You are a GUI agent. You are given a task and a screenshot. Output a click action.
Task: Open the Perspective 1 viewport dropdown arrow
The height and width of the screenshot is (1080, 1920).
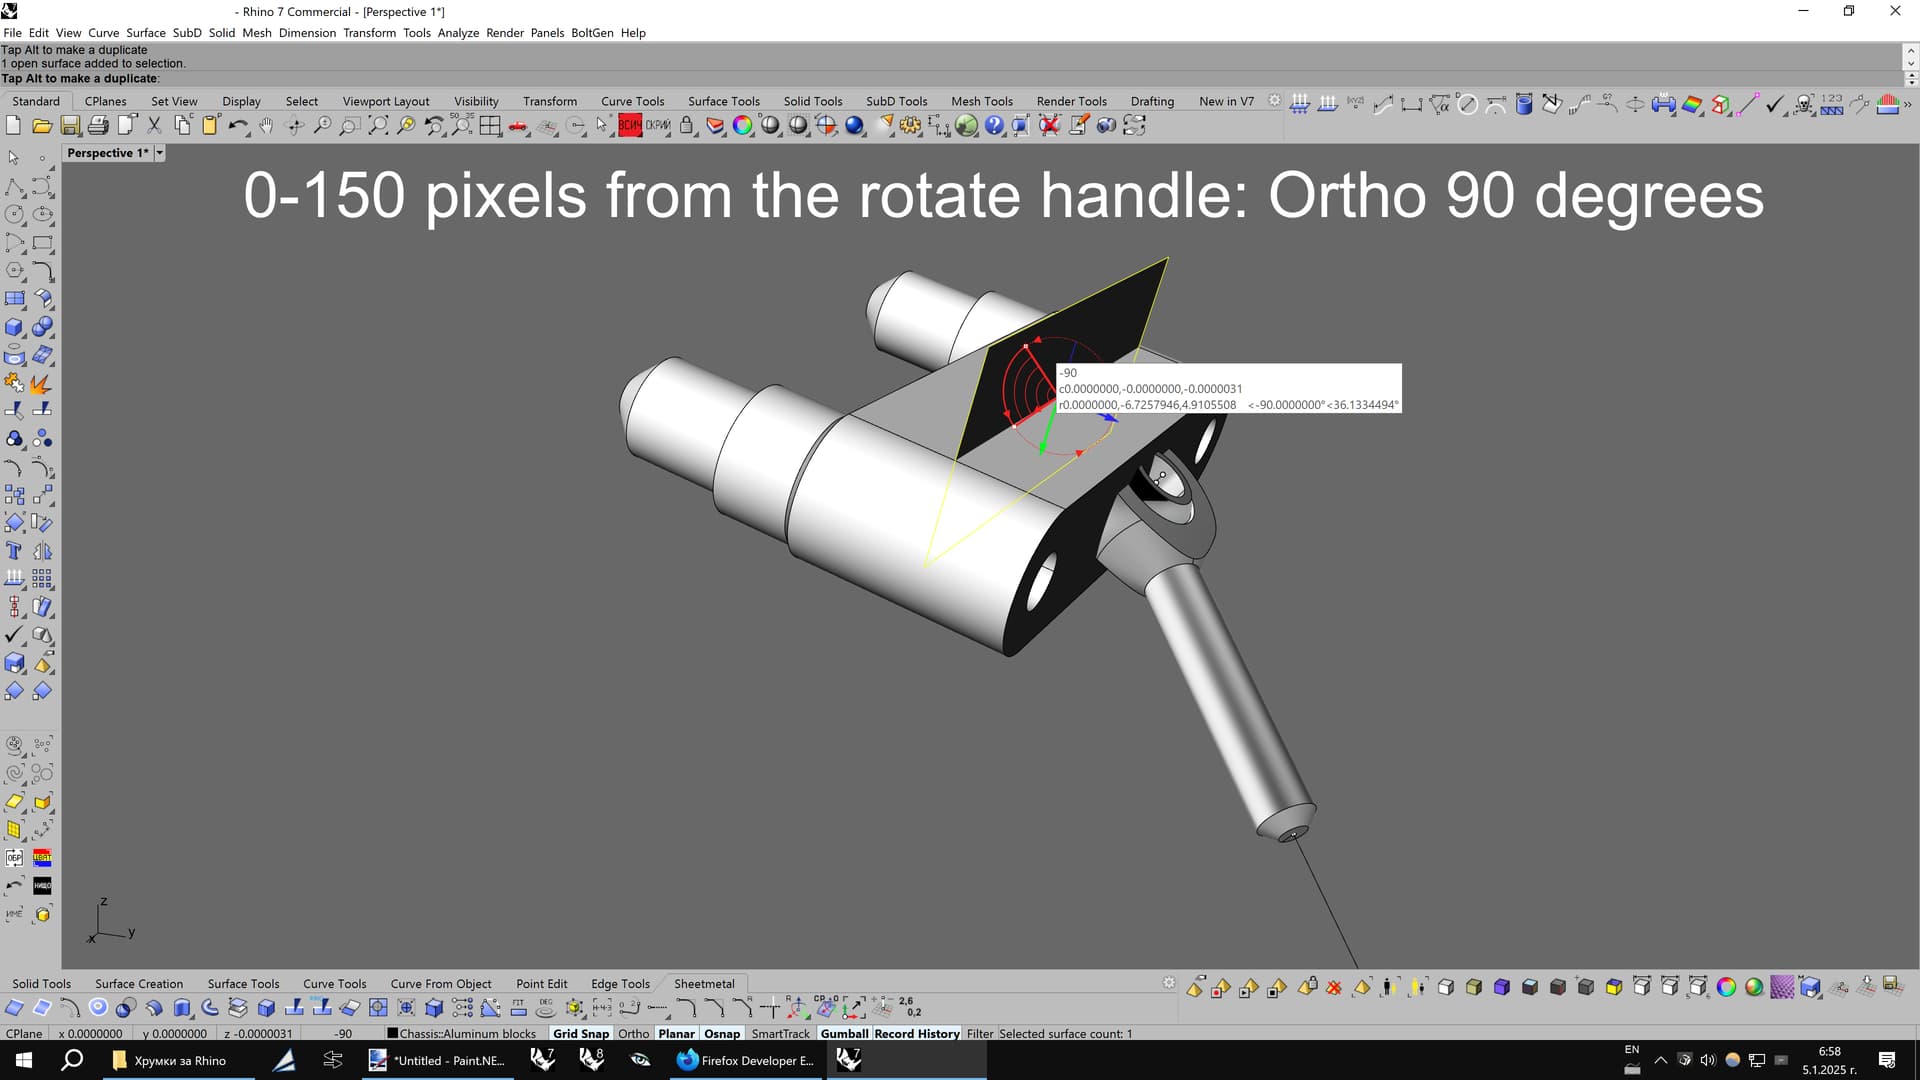click(x=160, y=153)
